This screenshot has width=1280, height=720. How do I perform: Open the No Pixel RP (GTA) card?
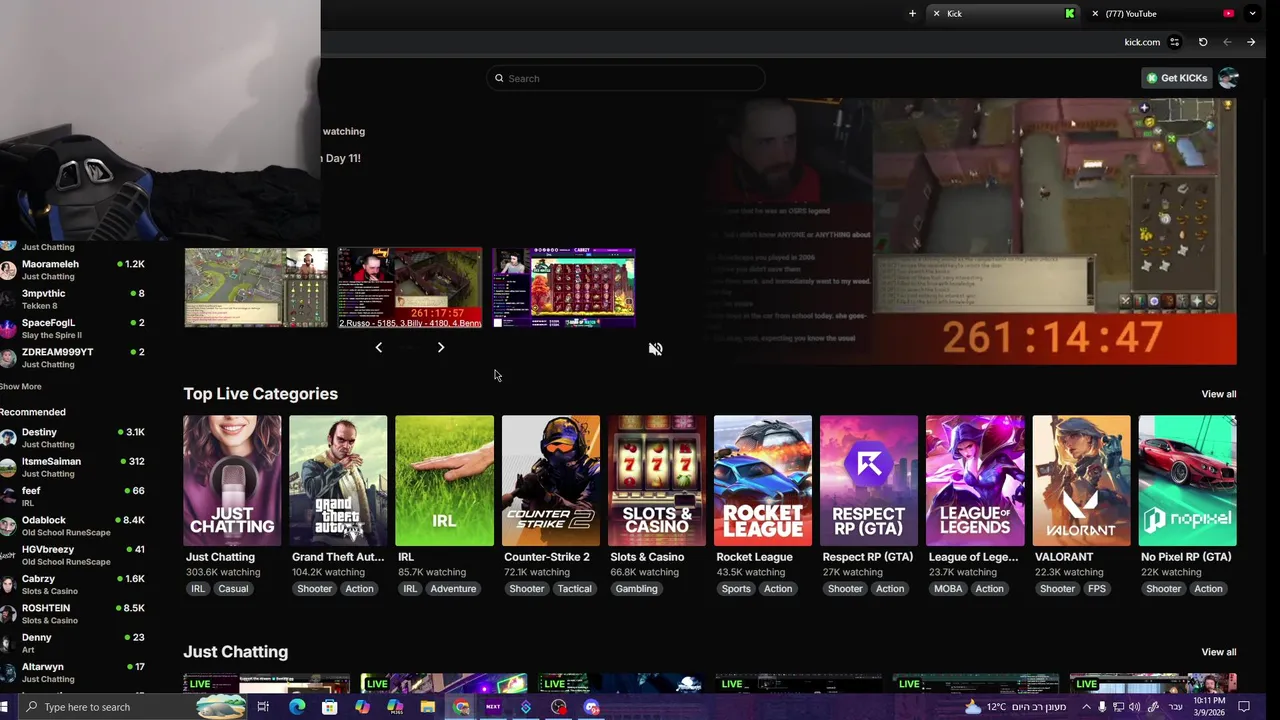(1188, 481)
